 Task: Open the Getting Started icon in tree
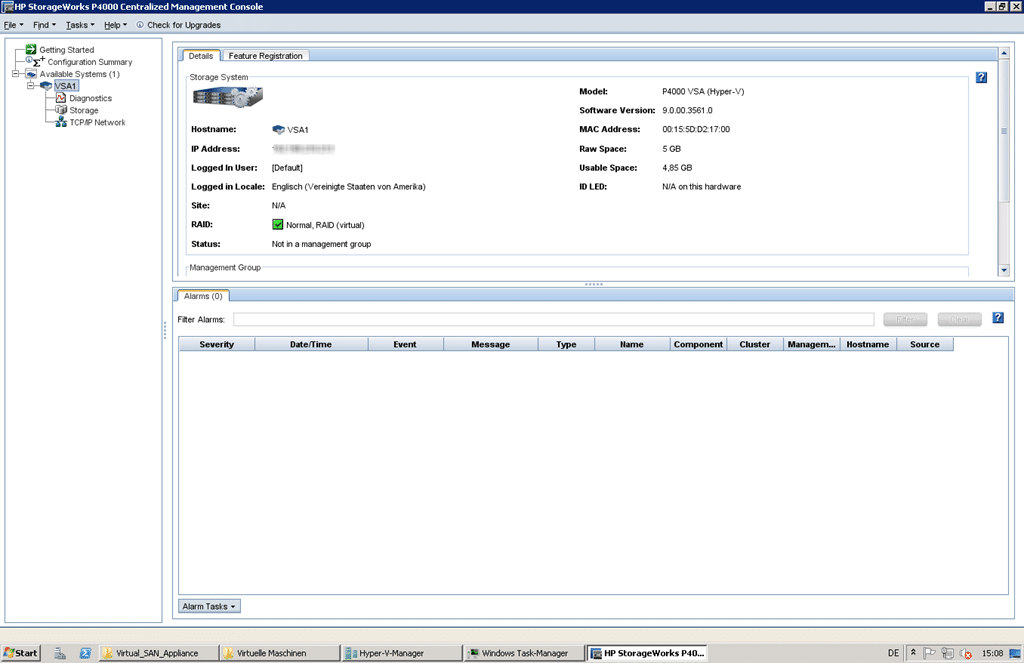(x=31, y=50)
